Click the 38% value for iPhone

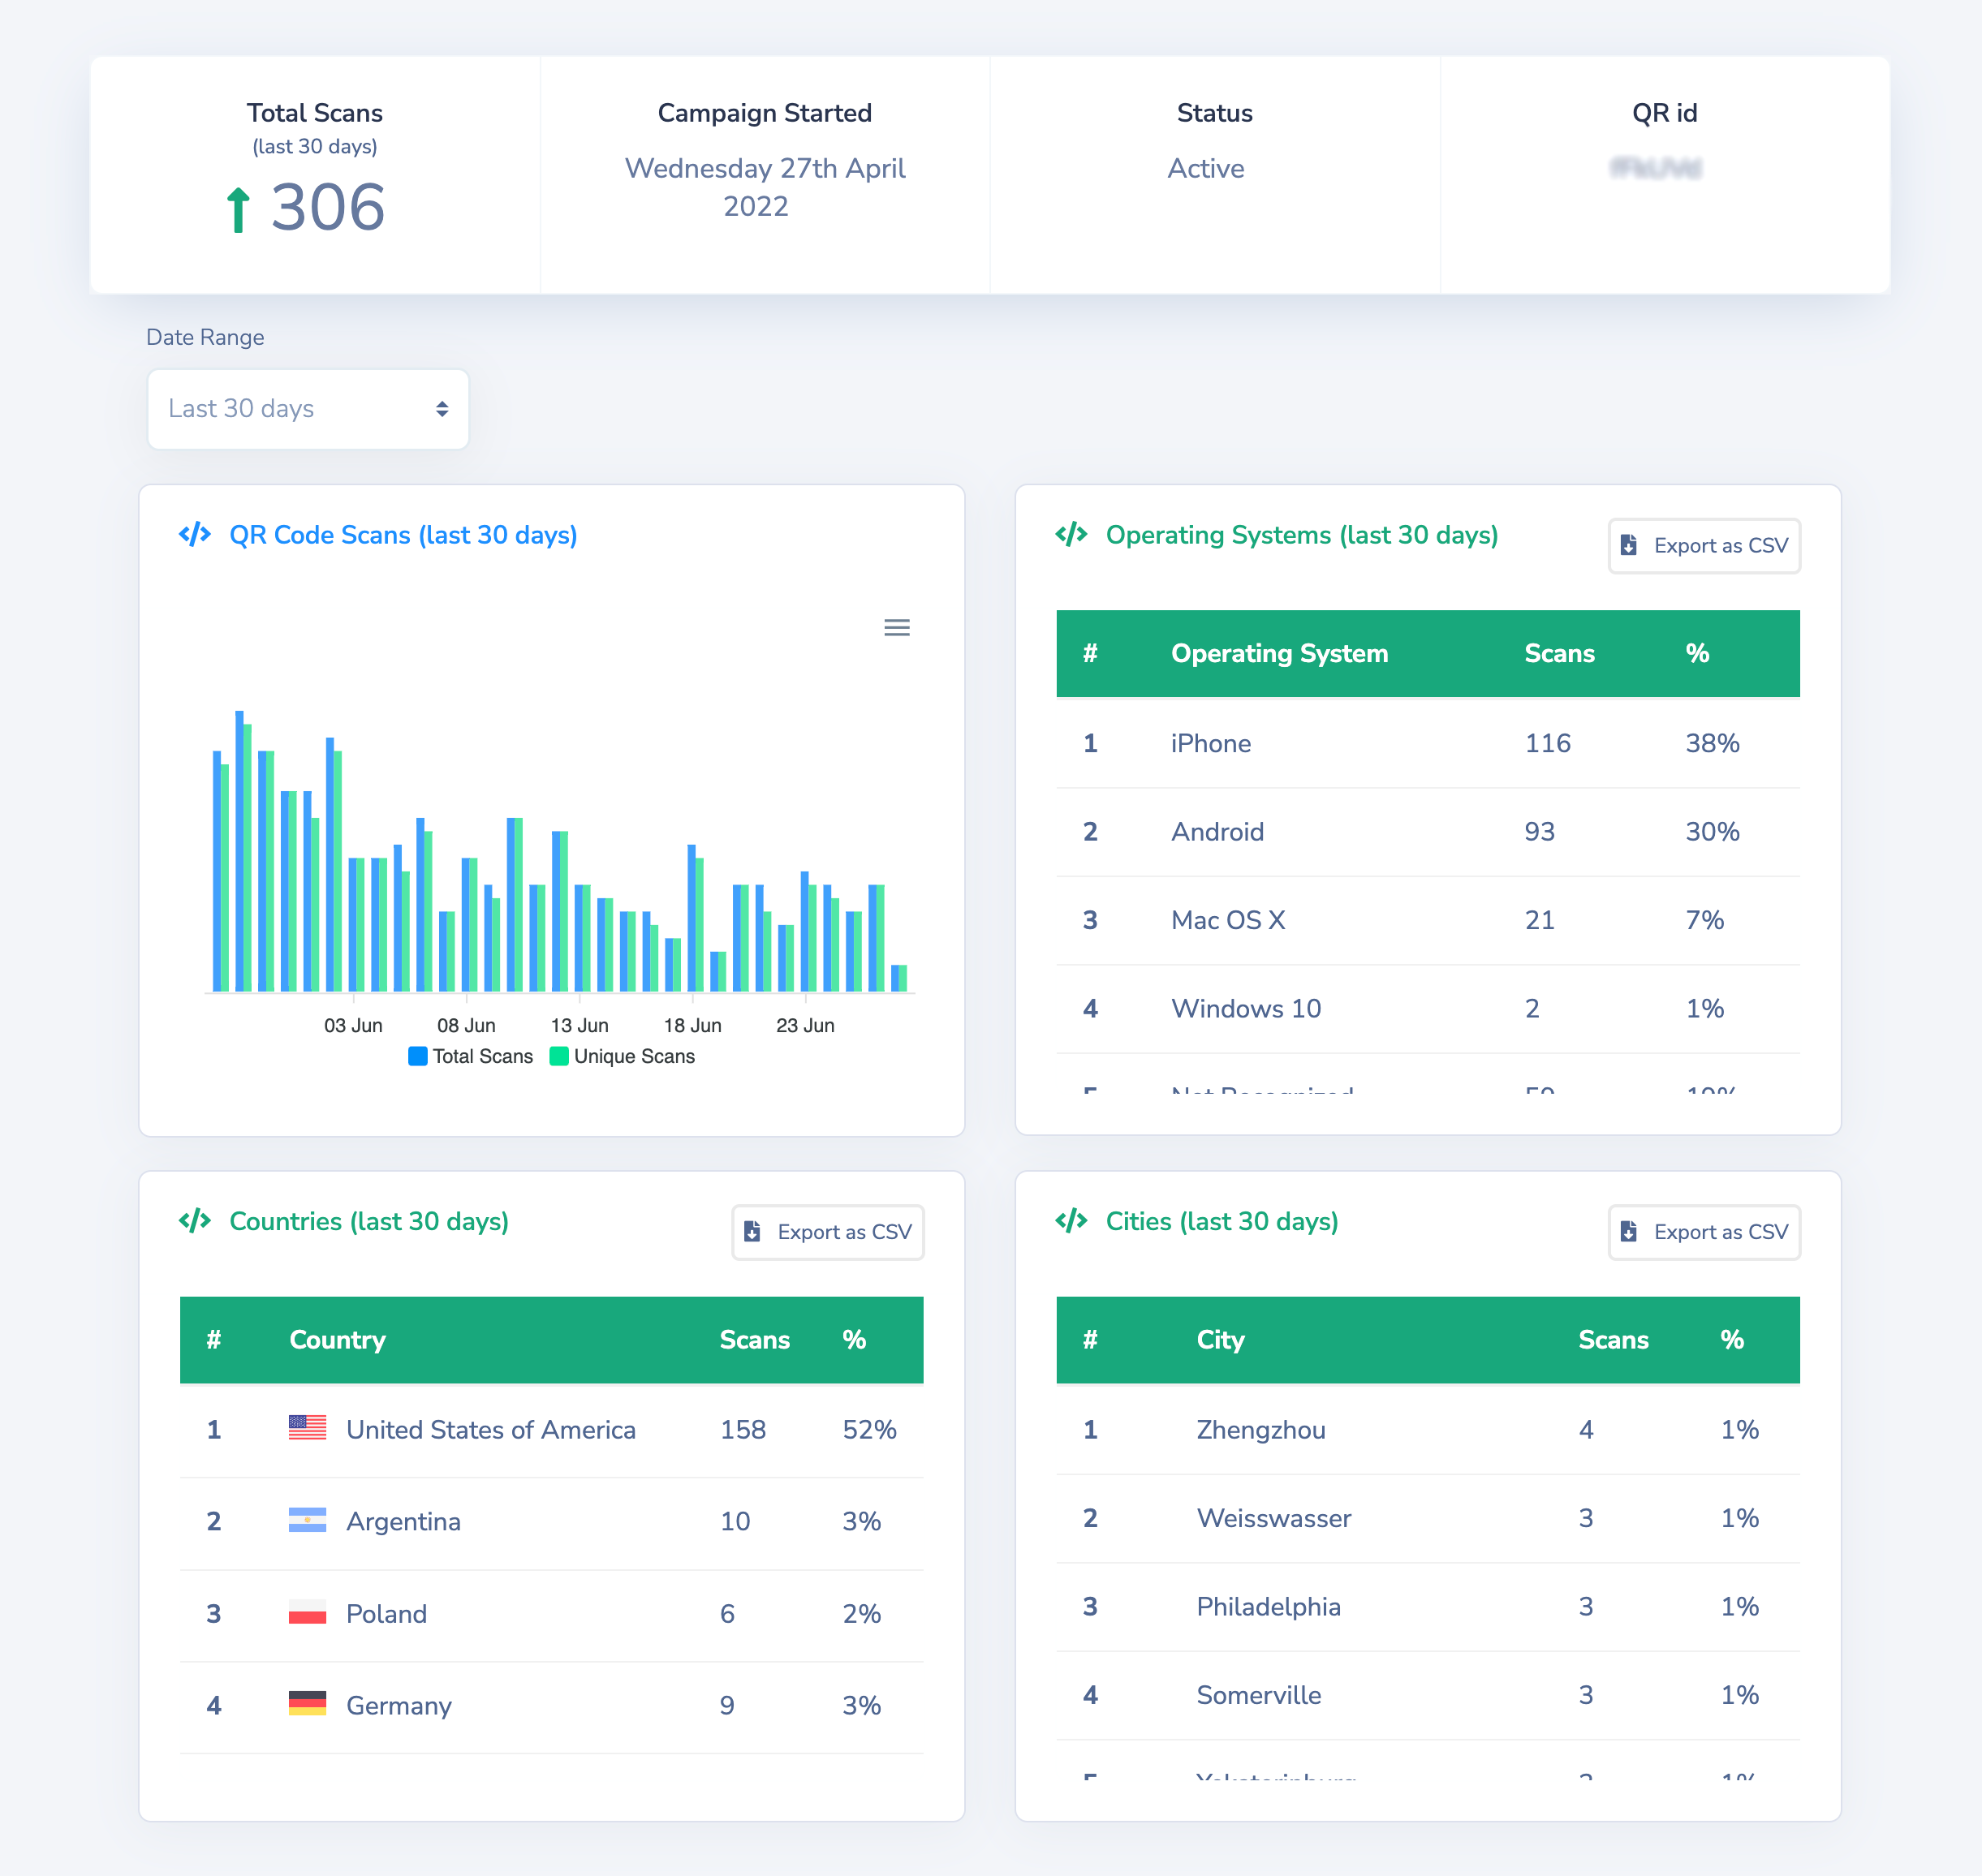(x=1712, y=743)
